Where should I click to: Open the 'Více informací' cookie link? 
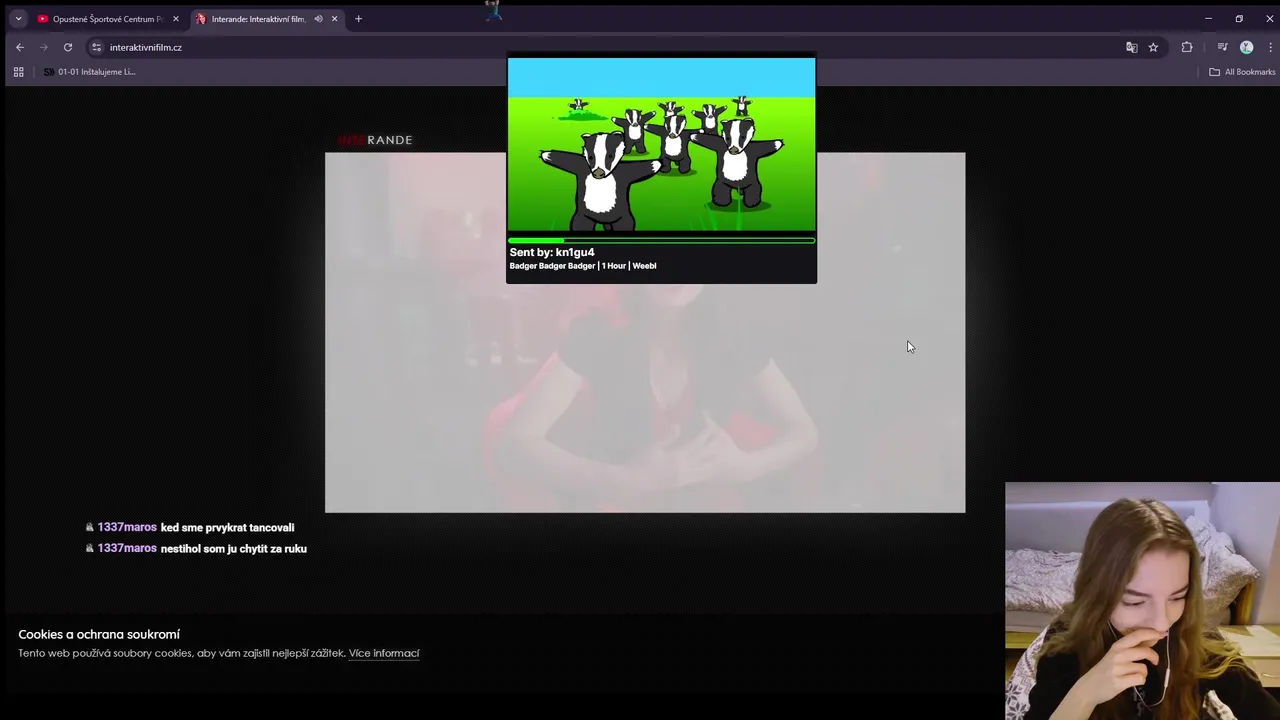click(384, 653)
